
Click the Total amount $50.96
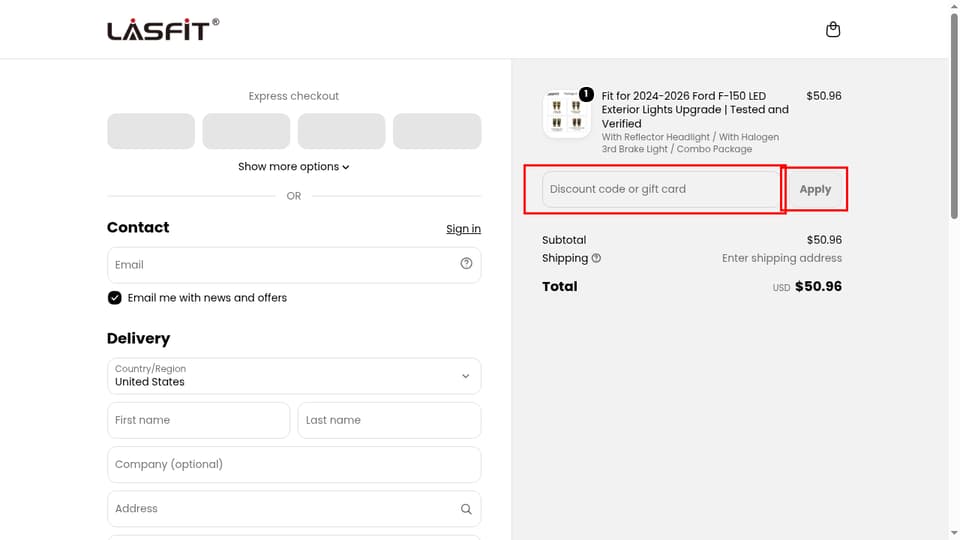(818, 287)
